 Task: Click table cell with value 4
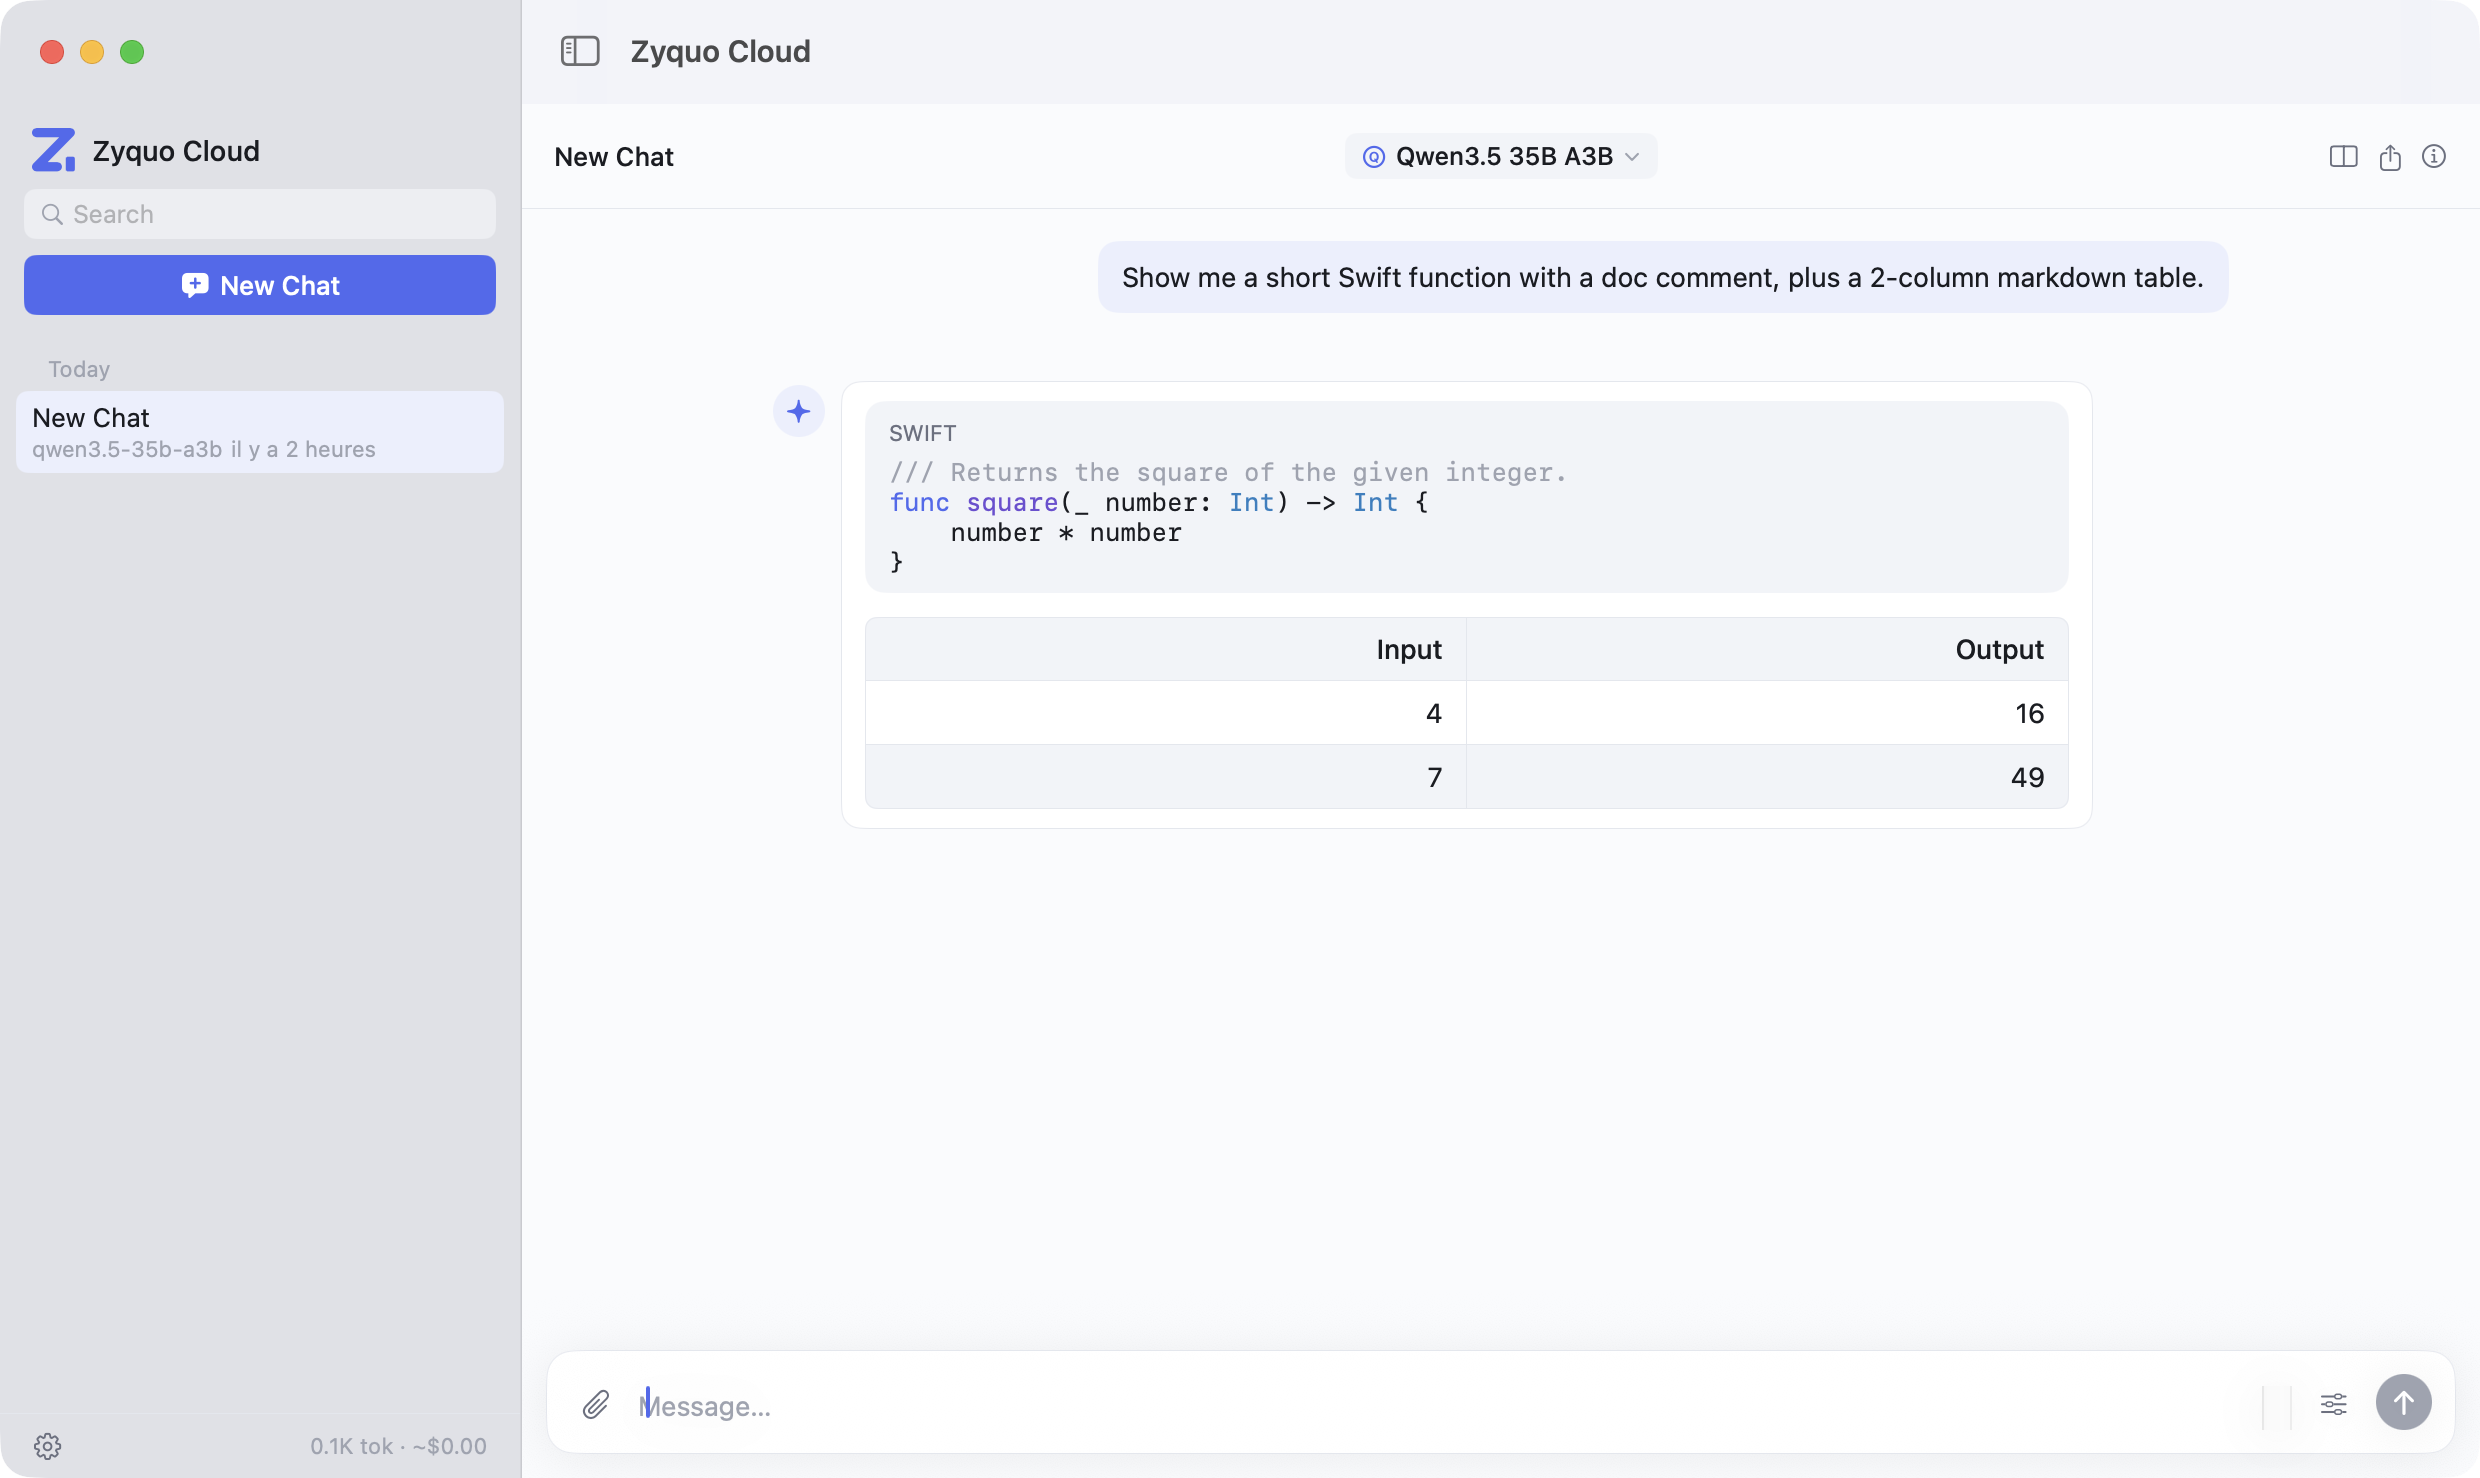pos(1165,713)
